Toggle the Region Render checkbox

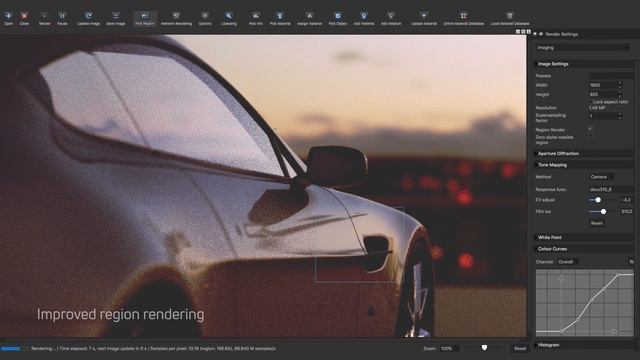pyautogui.click(x=590, y=129)
